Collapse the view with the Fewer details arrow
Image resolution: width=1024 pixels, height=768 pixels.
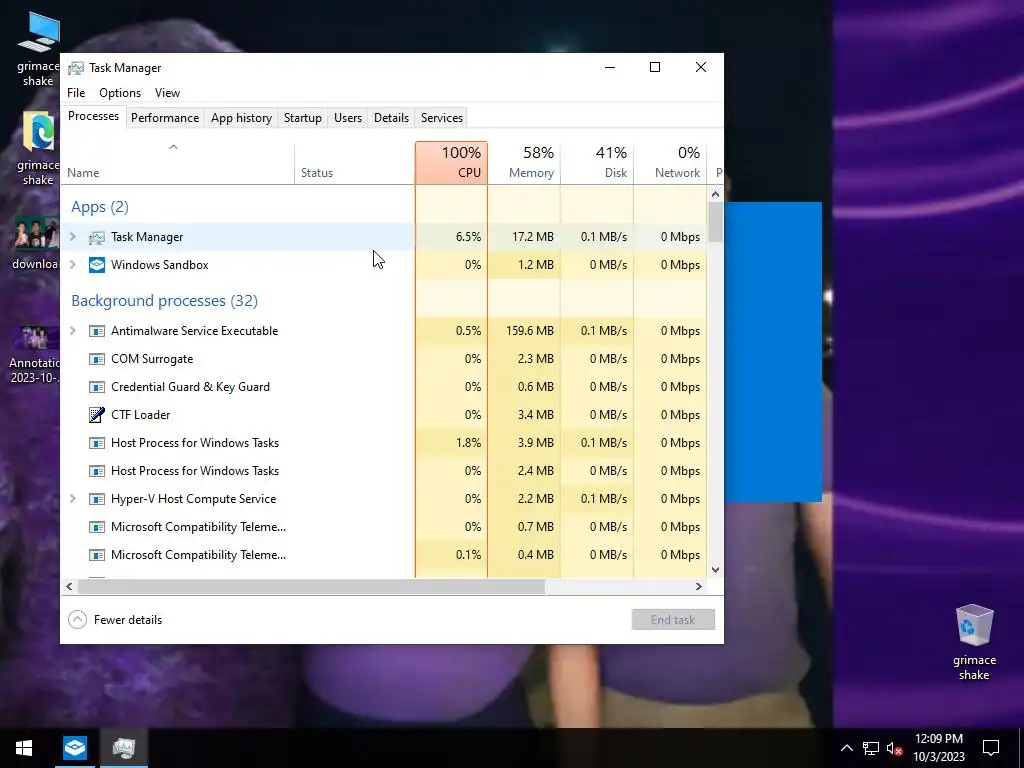point(77,620)
